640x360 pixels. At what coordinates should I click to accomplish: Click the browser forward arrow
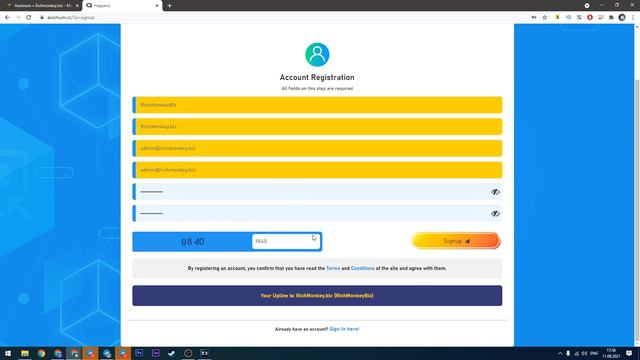(x=18, y=18)
